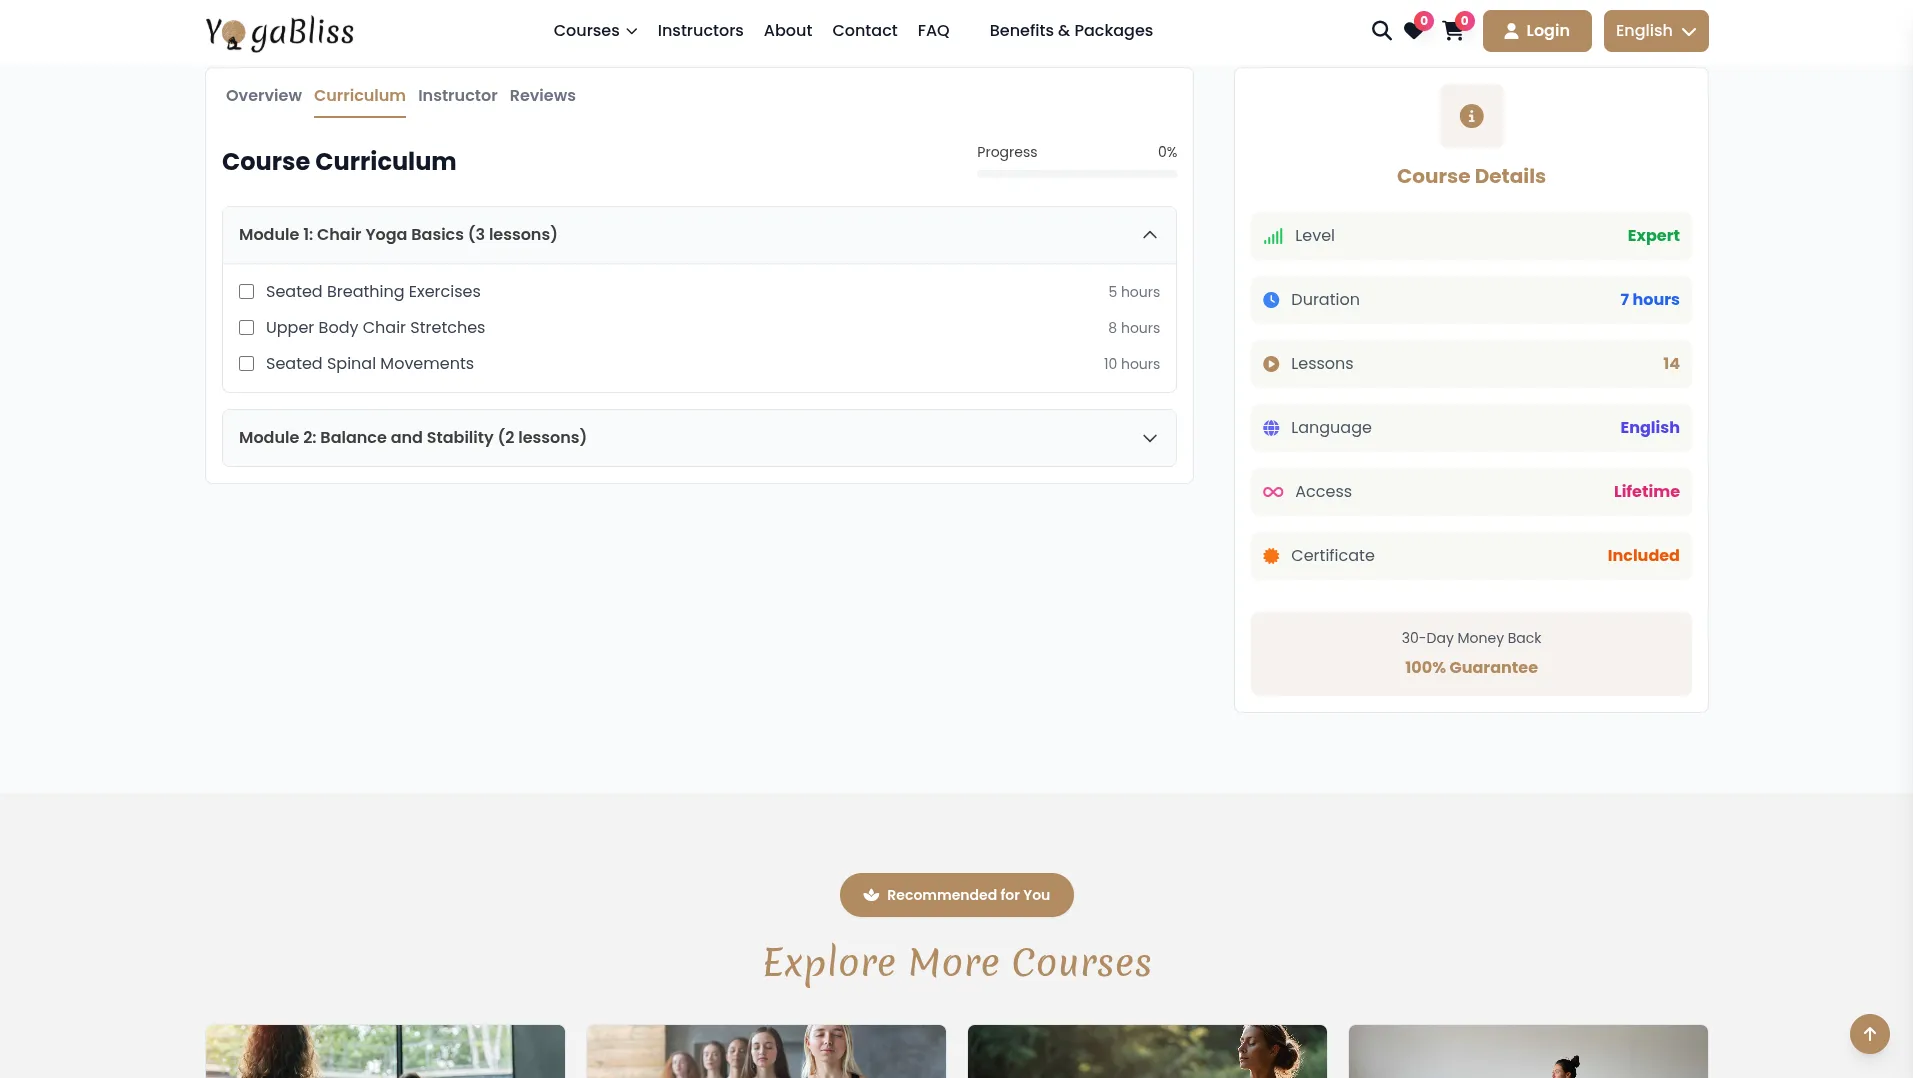The image size is (1913, 1078).
Task: Tick the Upper Body Chair Stretches checkbox
Action: click(247, 328)
